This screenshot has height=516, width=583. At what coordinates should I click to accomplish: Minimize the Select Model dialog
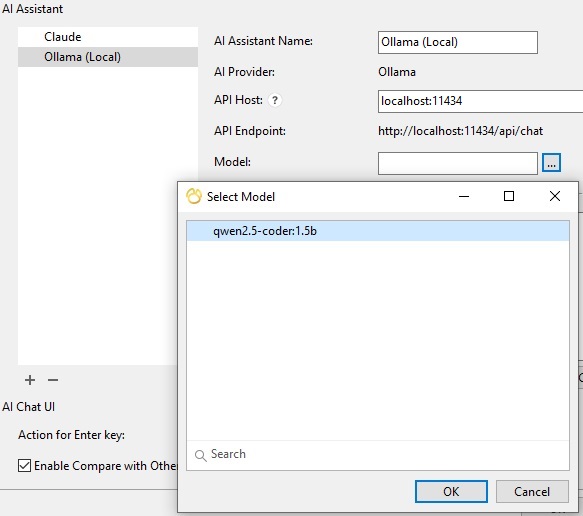click(464, 196)
